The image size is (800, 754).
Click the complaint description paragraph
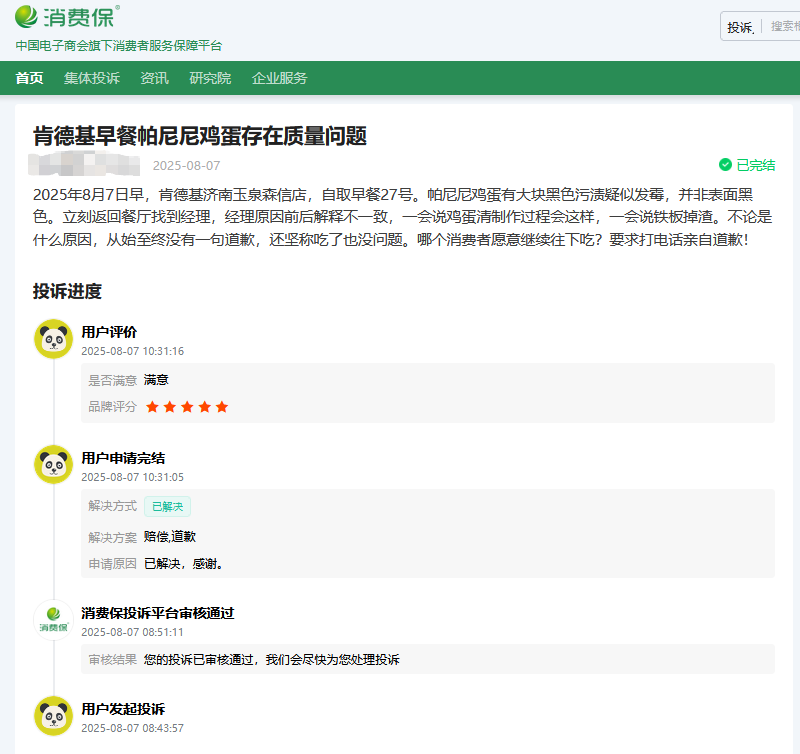click(403, 217)
